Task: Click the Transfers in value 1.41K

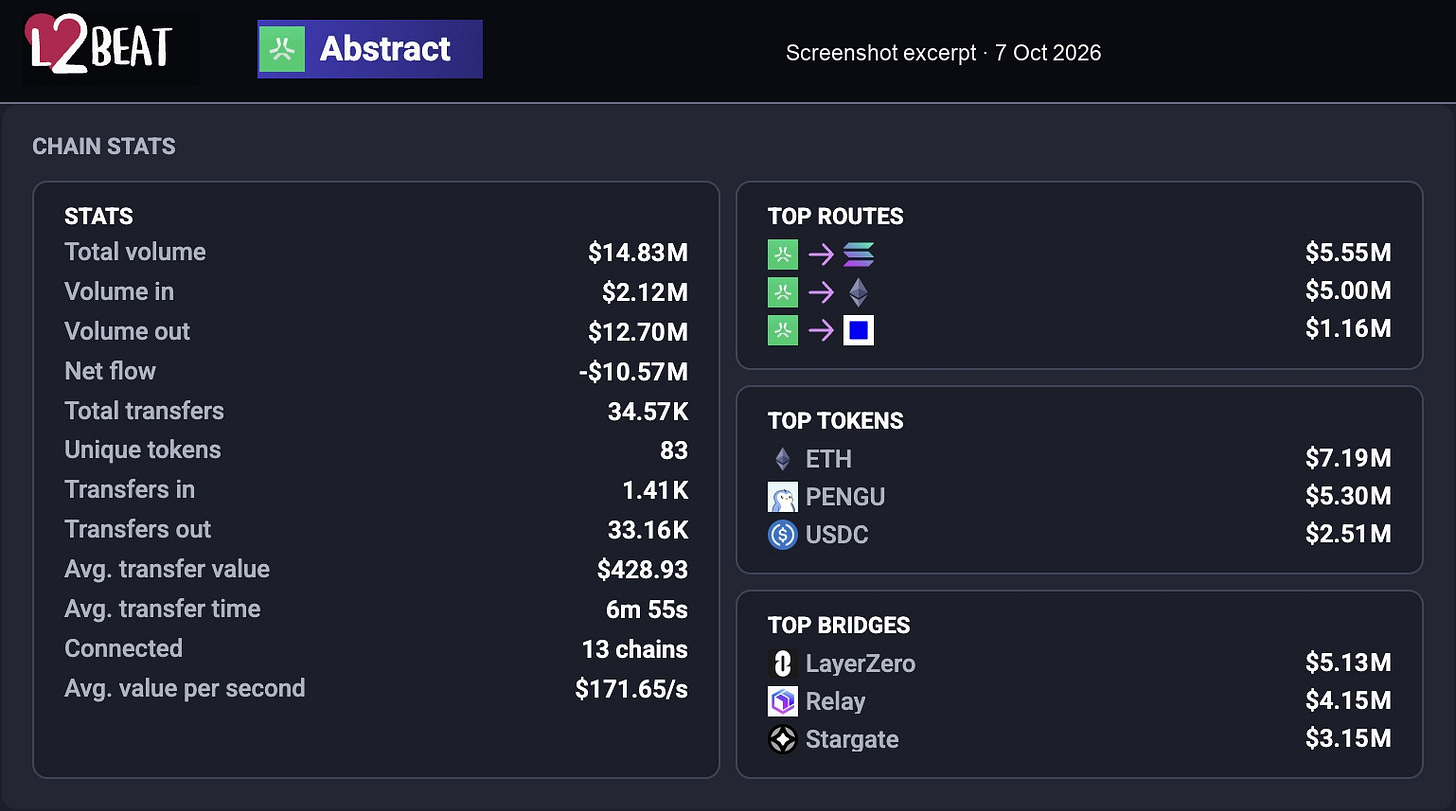Action: (x=655, y=490)
